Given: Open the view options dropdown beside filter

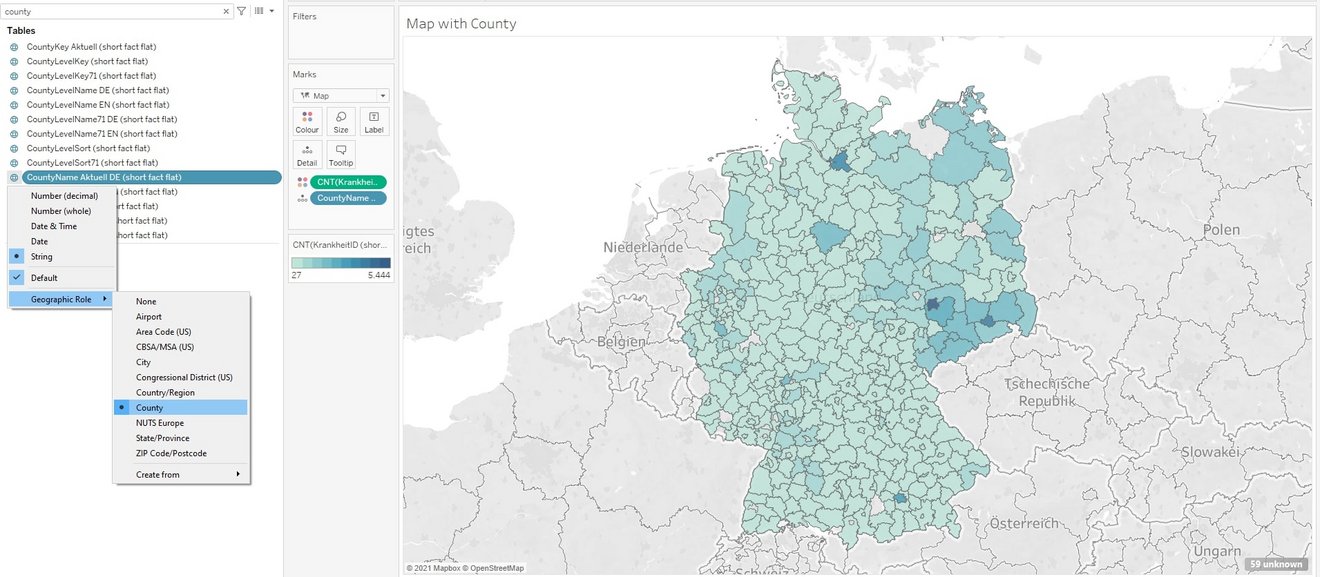Looking at the screenshot, I should point(264,11).
